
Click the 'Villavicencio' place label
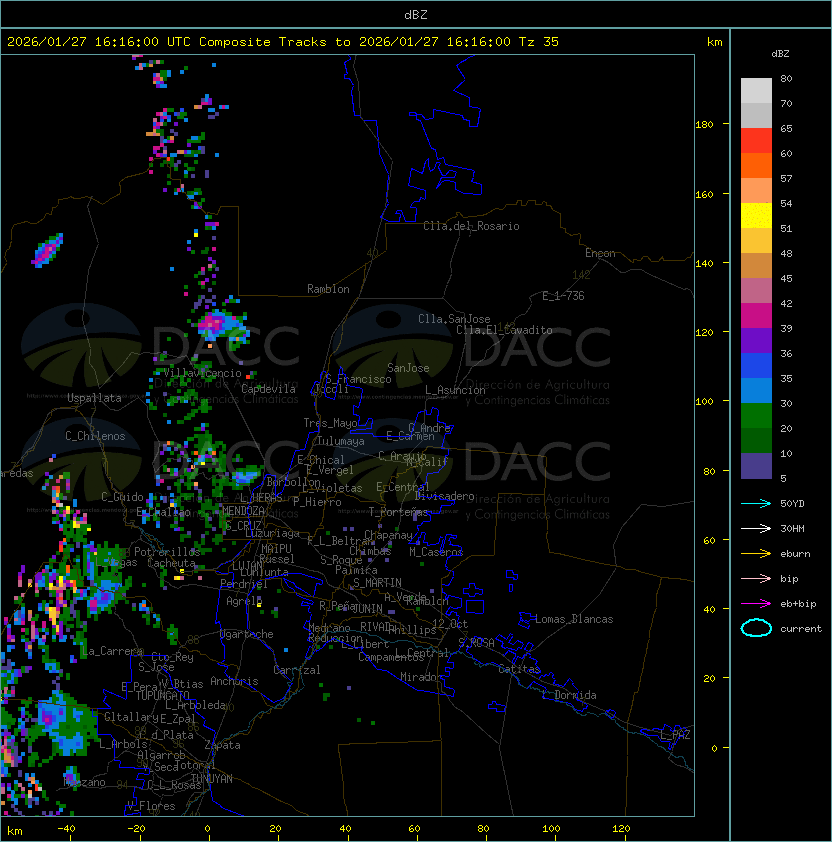[x=202, y=373]
